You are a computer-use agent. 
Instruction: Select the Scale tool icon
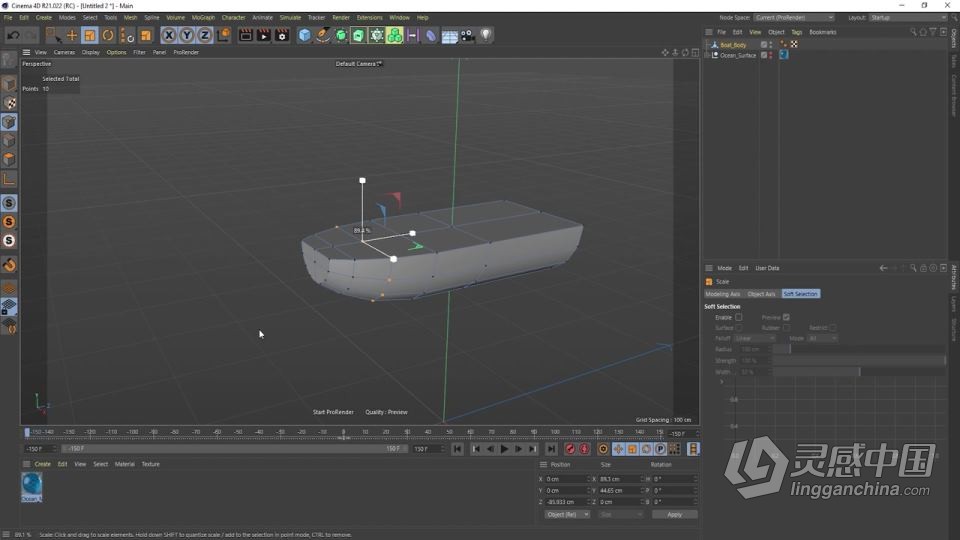[90, 36]
